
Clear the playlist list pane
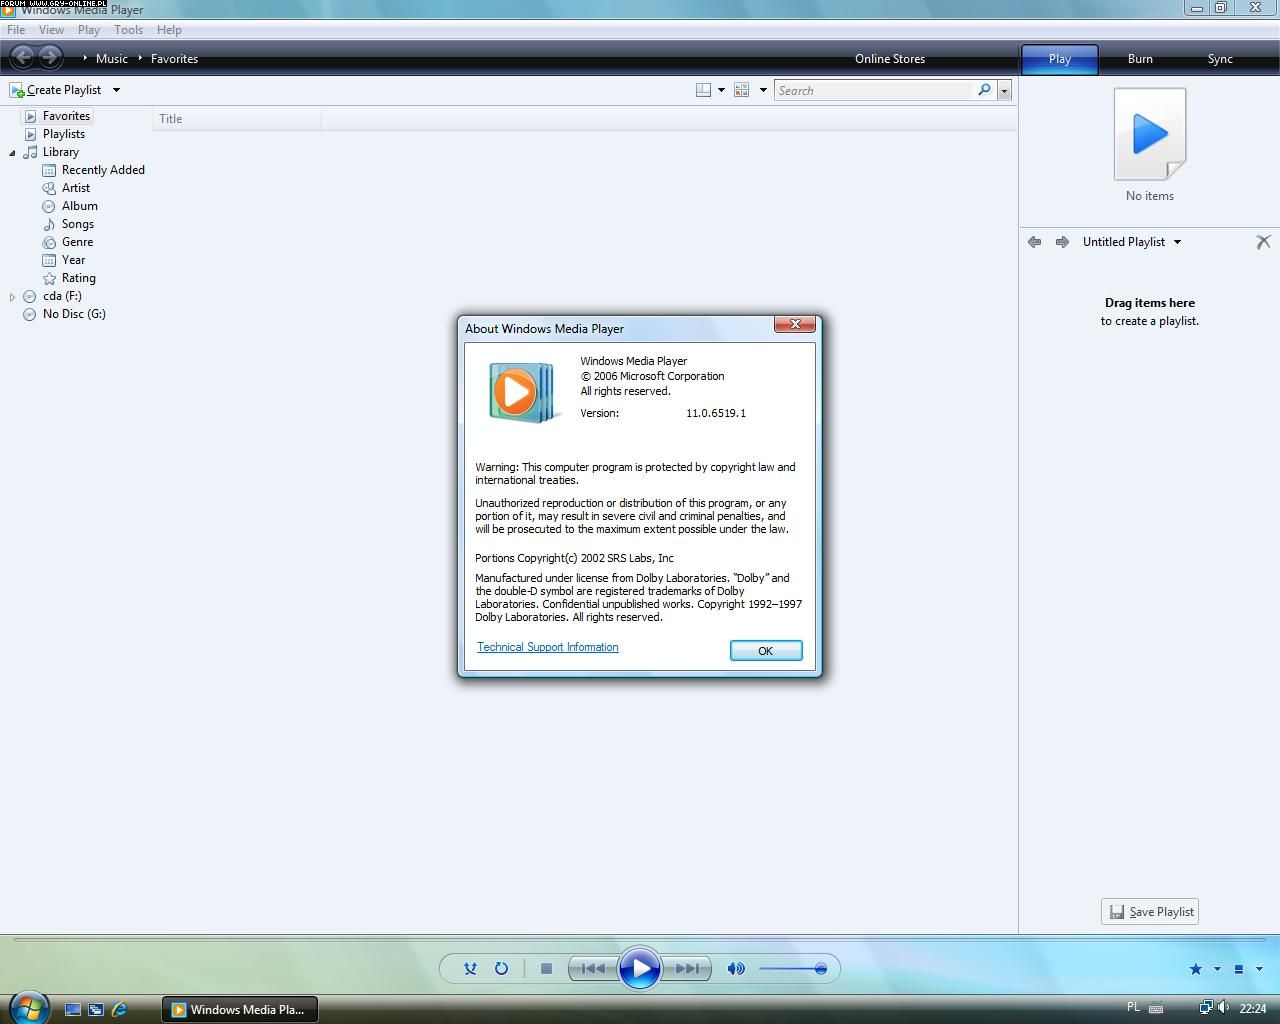(1263, 242)
